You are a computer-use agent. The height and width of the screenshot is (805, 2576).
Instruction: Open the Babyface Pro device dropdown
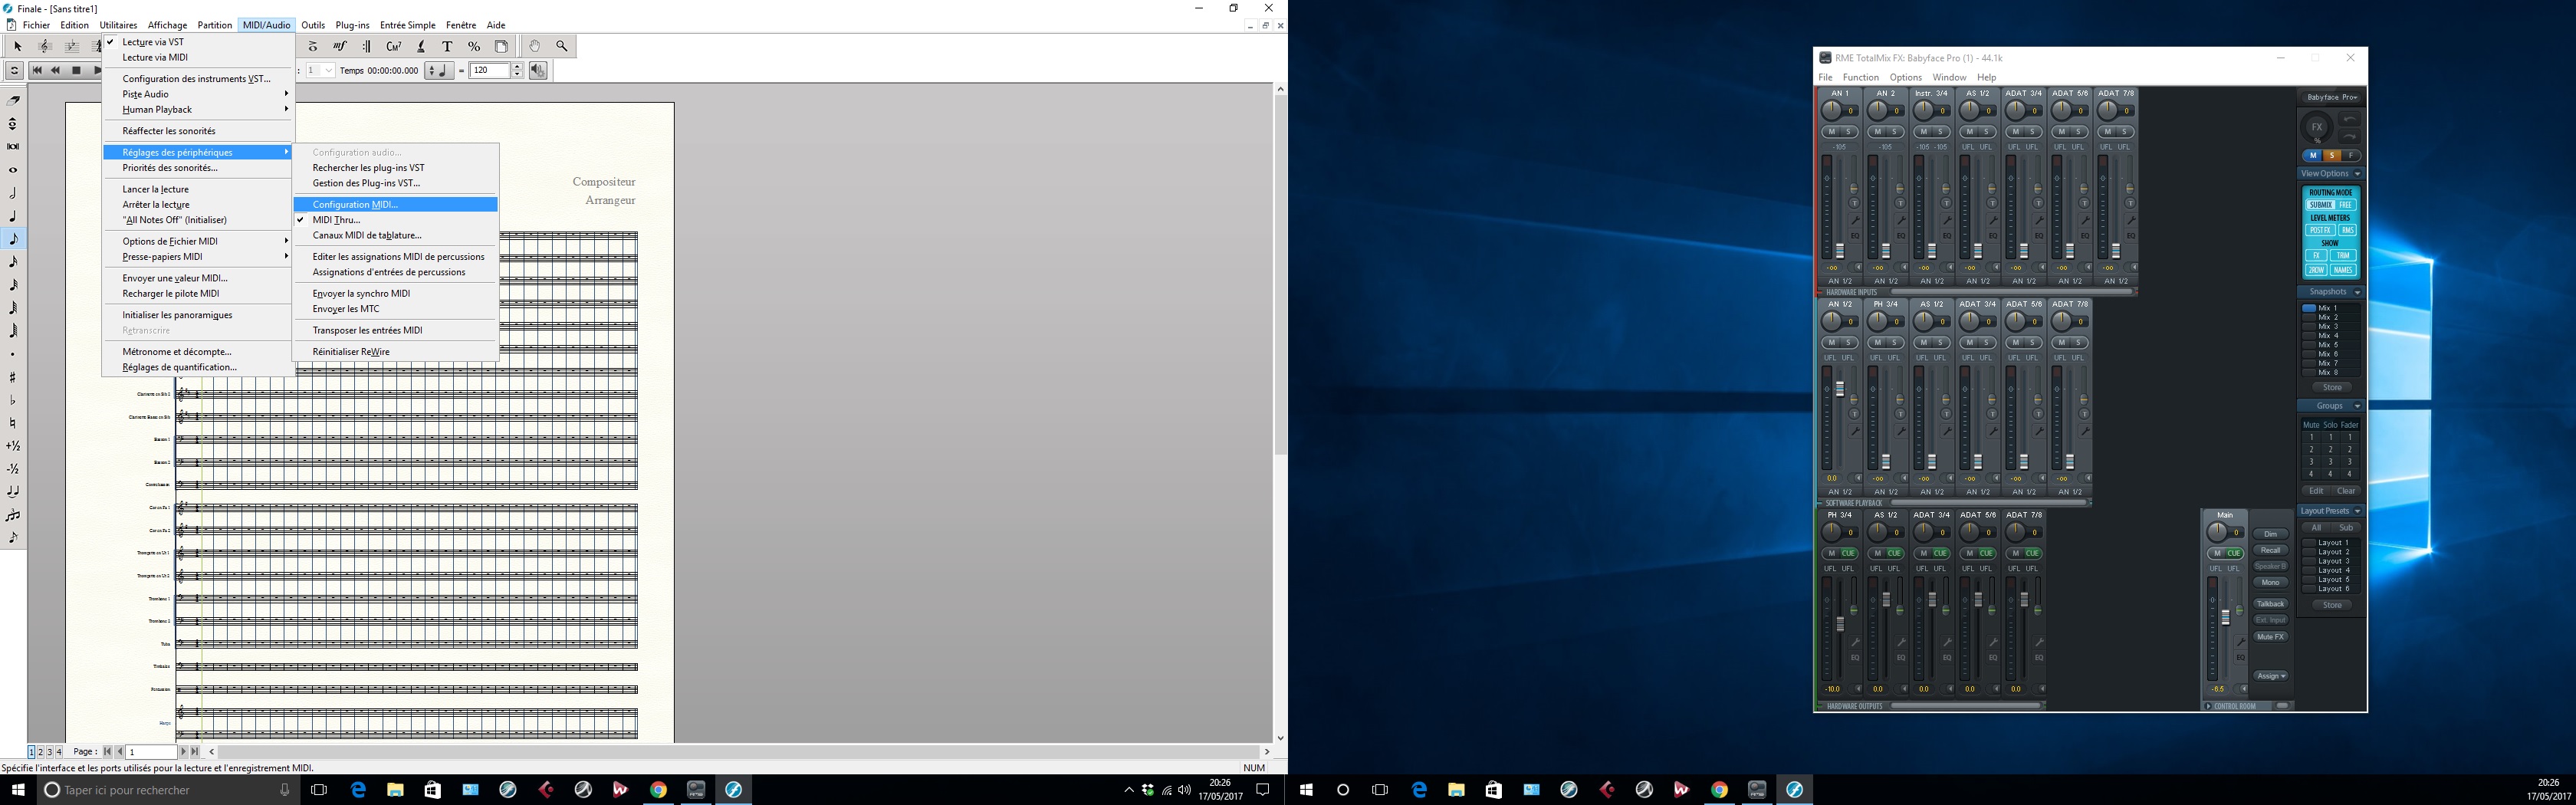click(x=2331, y=98)
